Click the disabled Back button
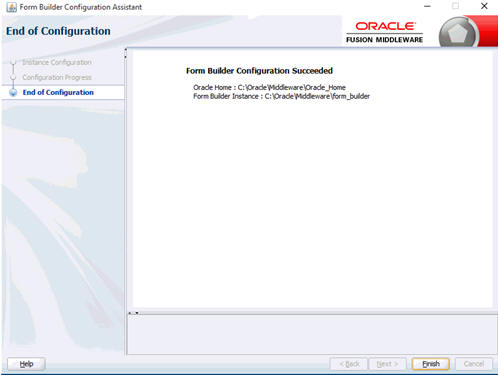Image resolution: width=498 pixels, height=375 pixels. tap(349, 364)
